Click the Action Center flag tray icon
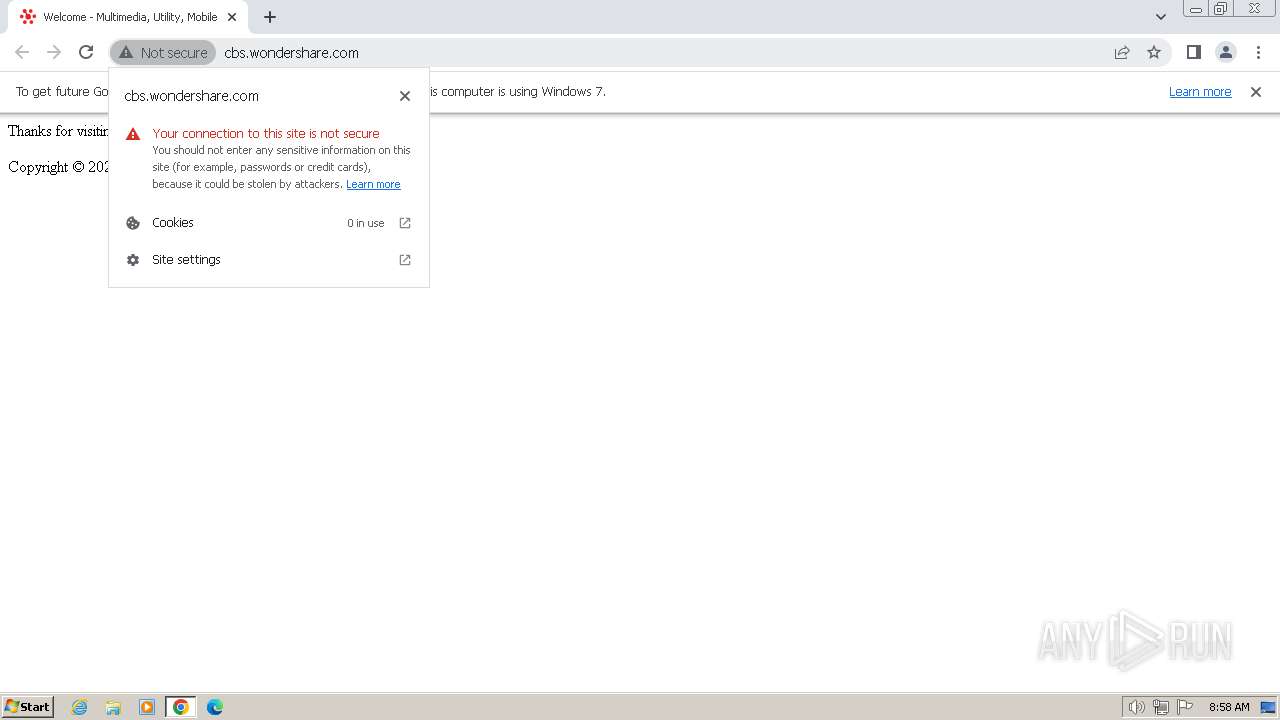This screenshot has height=720, width=1280. [x=1186, y=707]
